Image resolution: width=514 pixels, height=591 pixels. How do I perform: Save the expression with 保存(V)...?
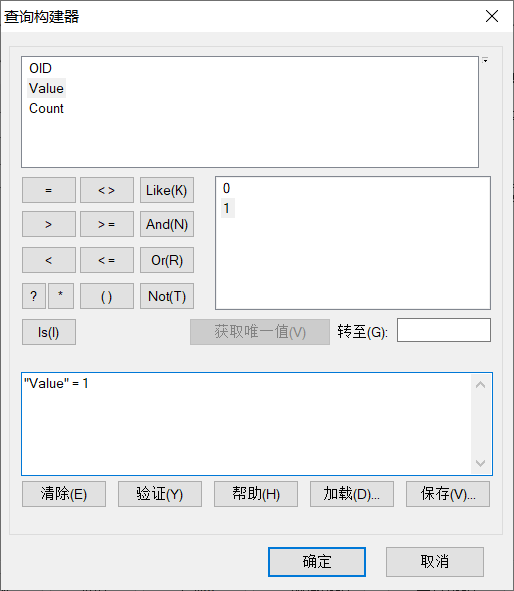tap(448, 494)
